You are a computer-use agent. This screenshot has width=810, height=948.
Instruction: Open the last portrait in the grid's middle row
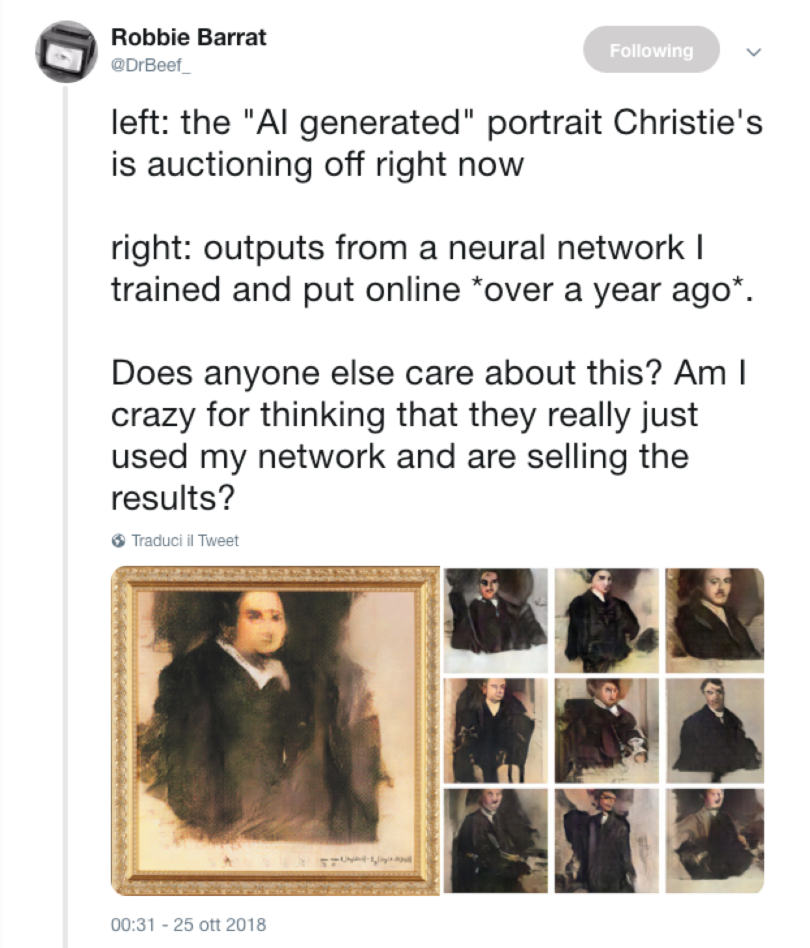coord(714,727)
